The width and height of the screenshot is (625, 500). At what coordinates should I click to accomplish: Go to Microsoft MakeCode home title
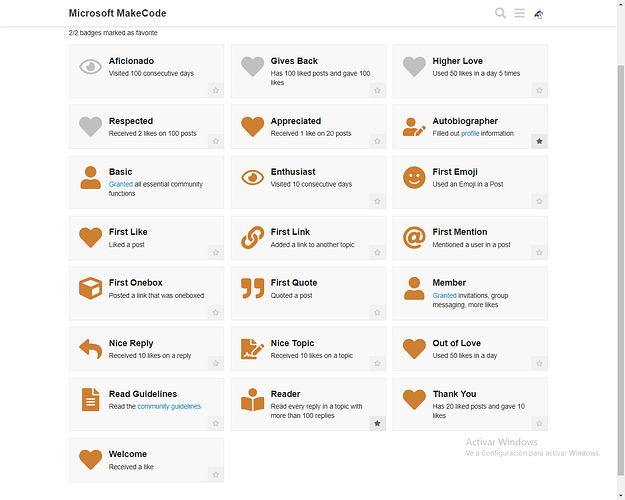[118, 13]
